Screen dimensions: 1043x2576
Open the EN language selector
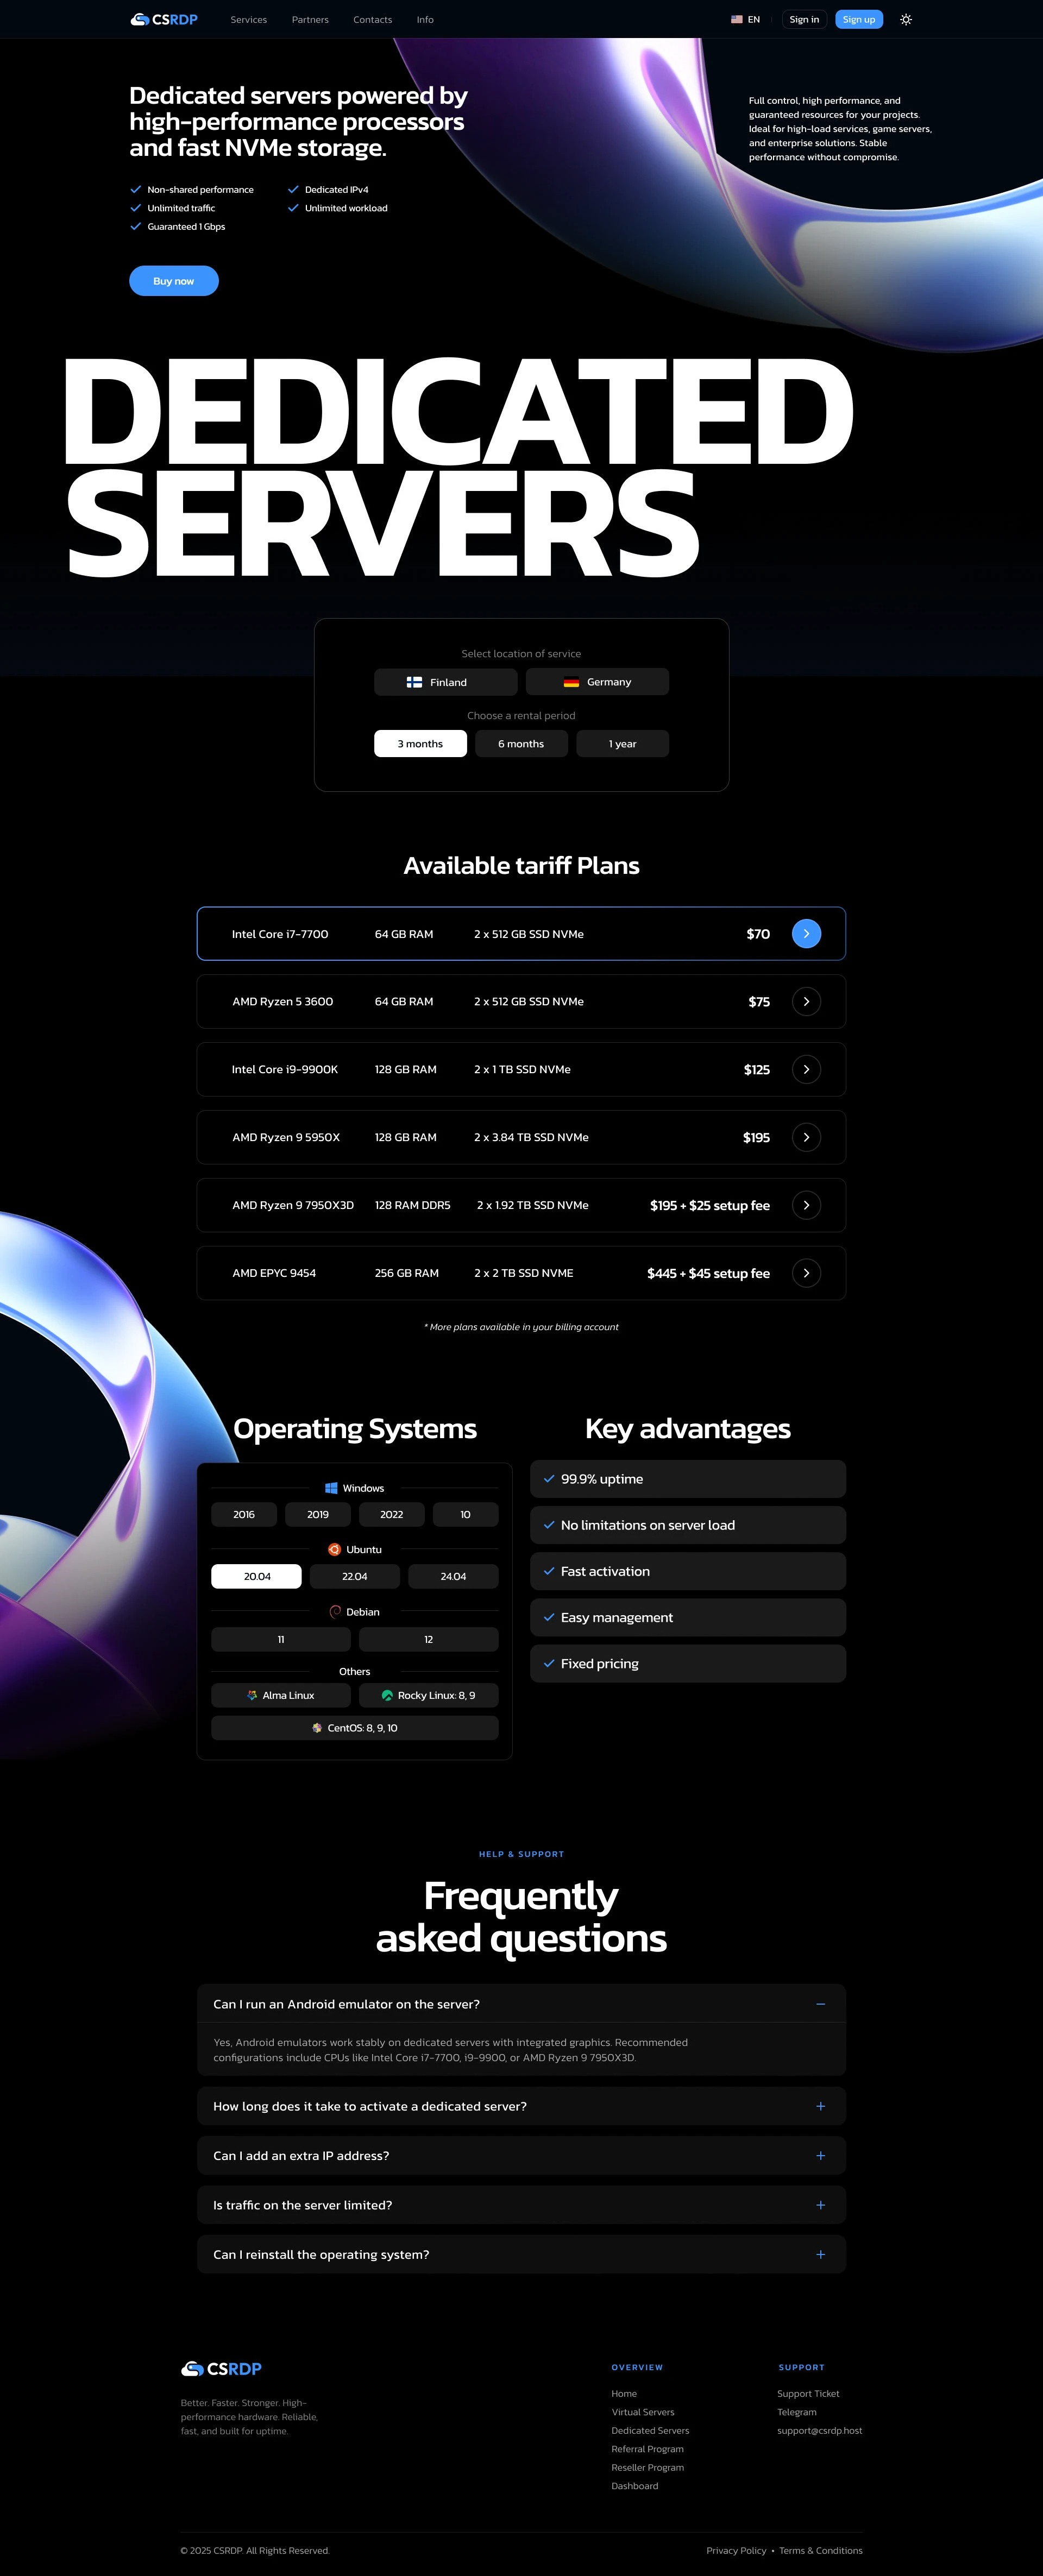click(x=746, y=20)
